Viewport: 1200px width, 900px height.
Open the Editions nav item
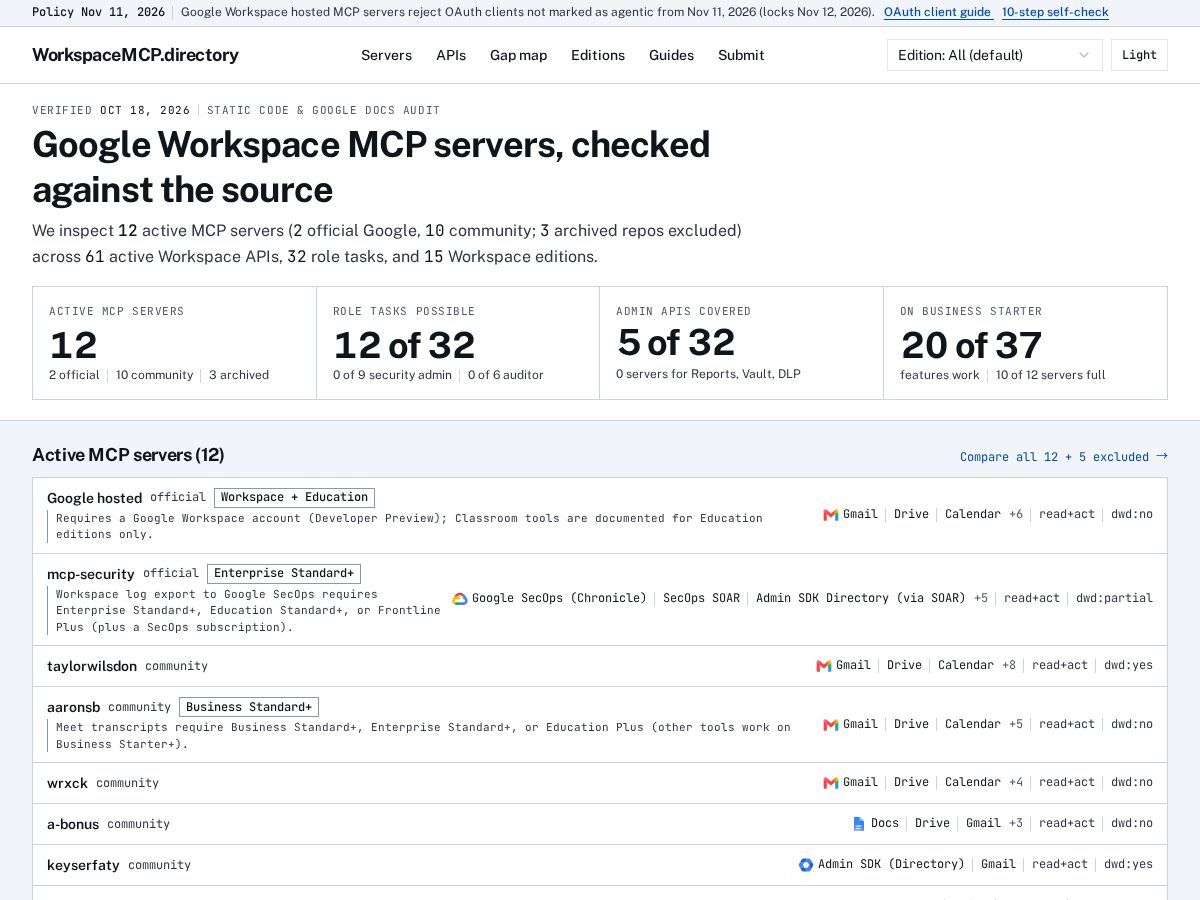click(598, 55)
